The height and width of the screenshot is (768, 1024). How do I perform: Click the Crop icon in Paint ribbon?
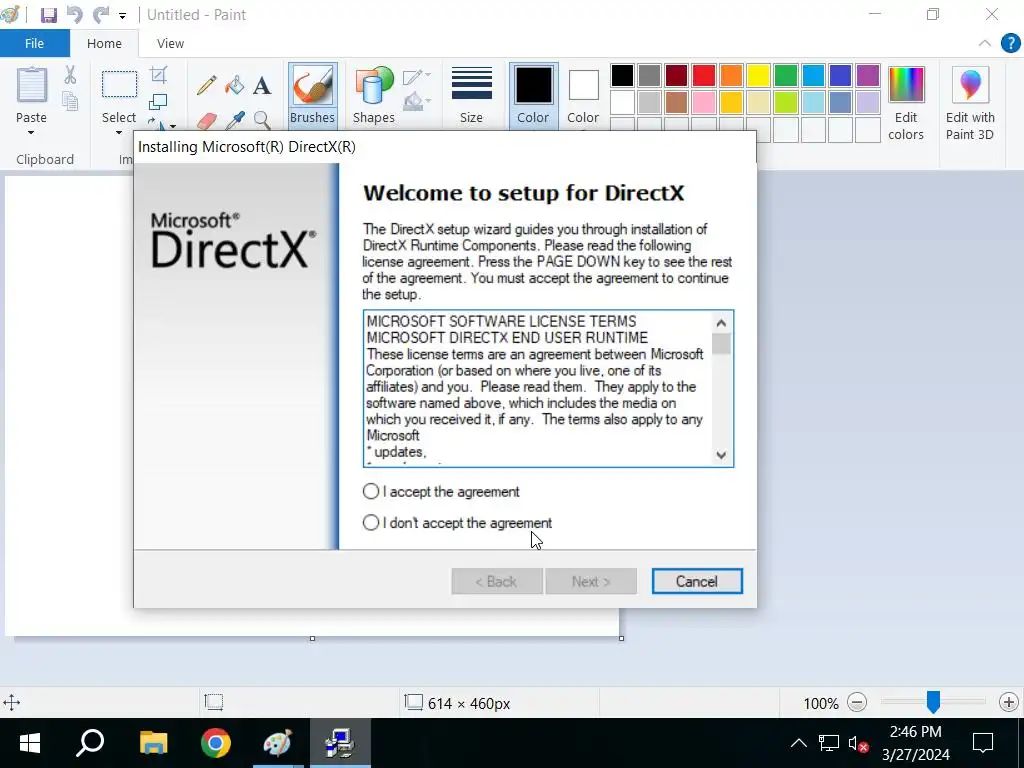point(158,75)
